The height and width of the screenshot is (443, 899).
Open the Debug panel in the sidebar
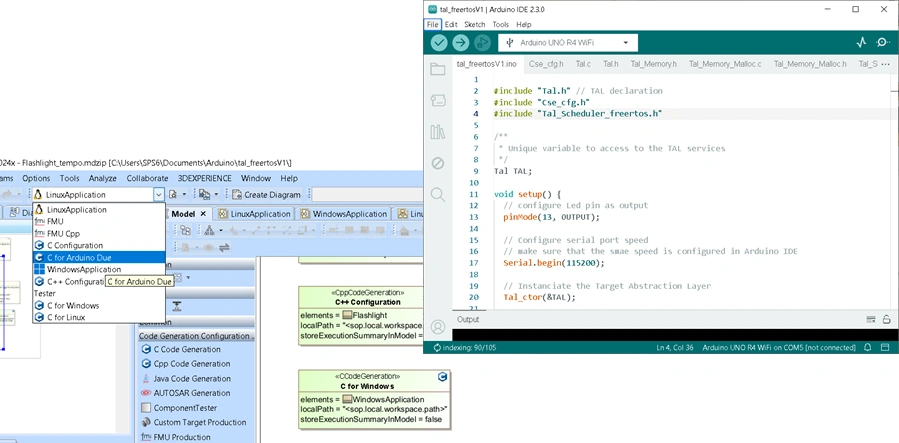[x=437, y=163]
